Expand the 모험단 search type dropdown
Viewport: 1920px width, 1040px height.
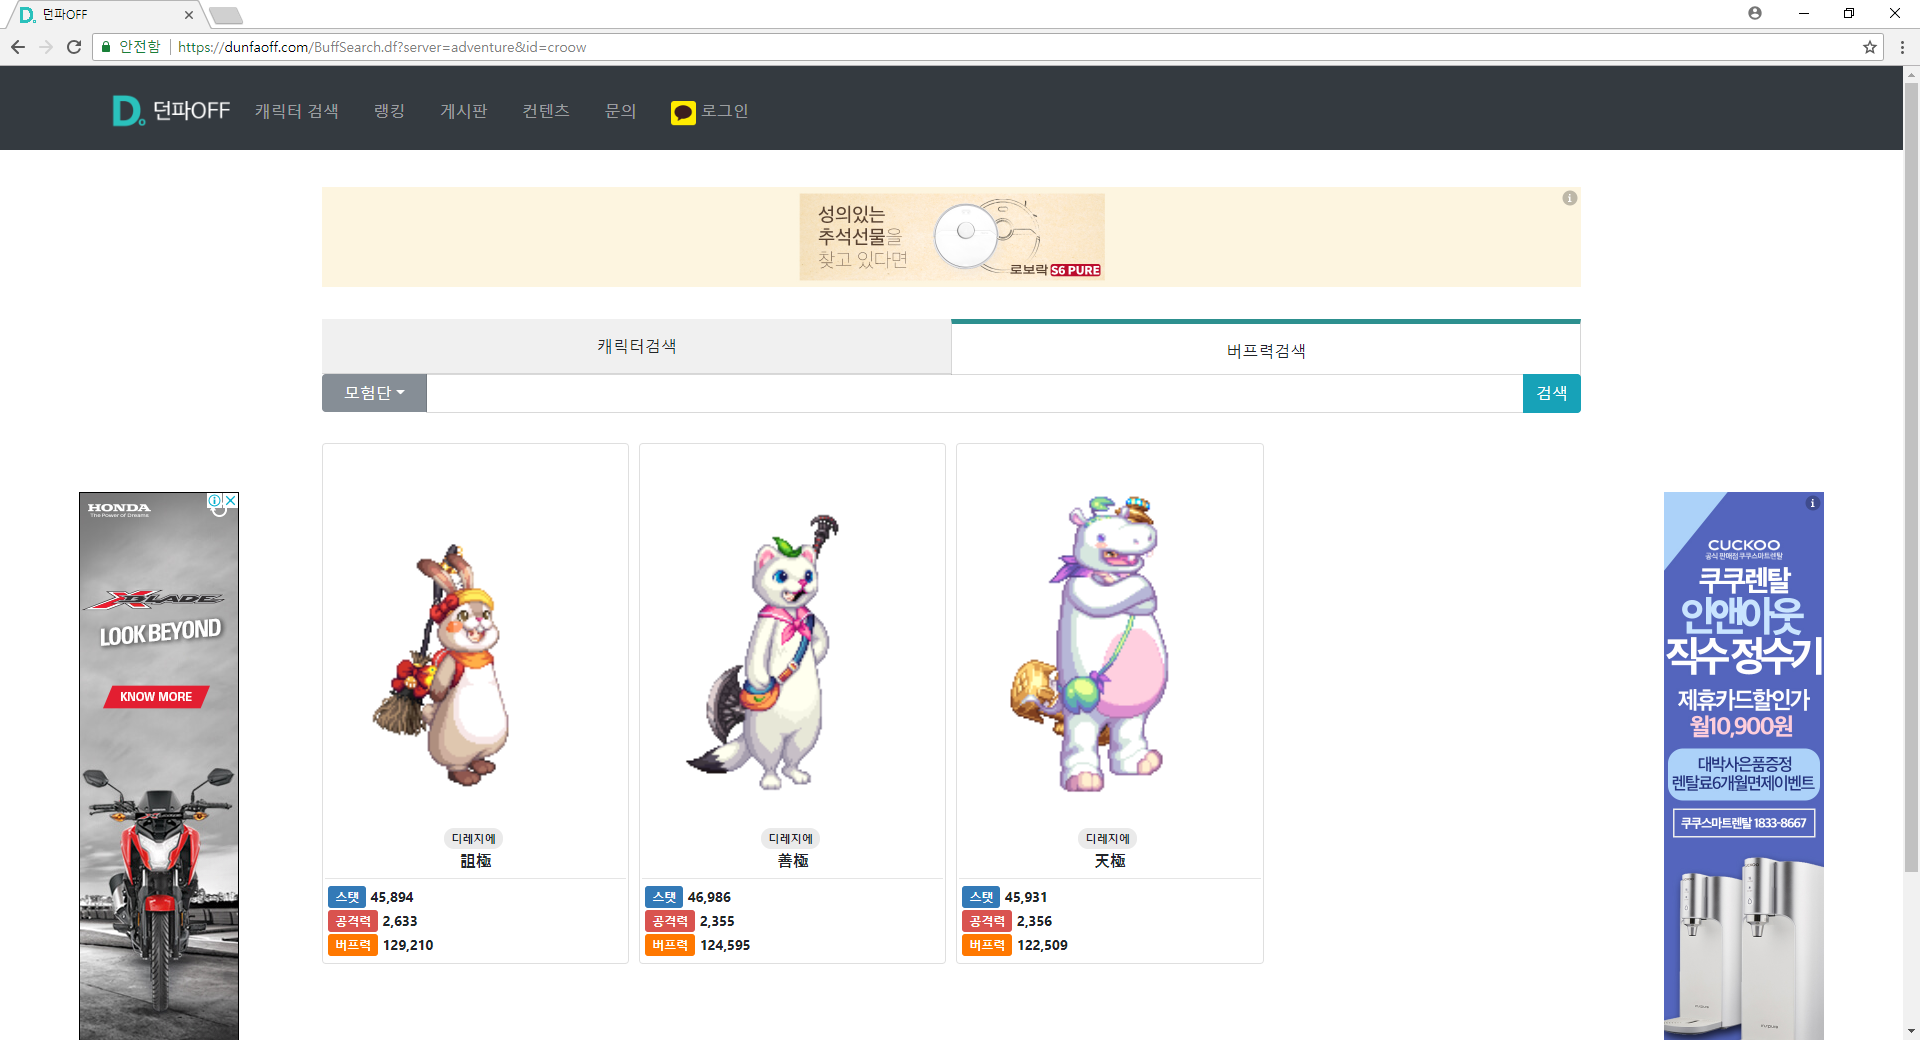point(374,393)
